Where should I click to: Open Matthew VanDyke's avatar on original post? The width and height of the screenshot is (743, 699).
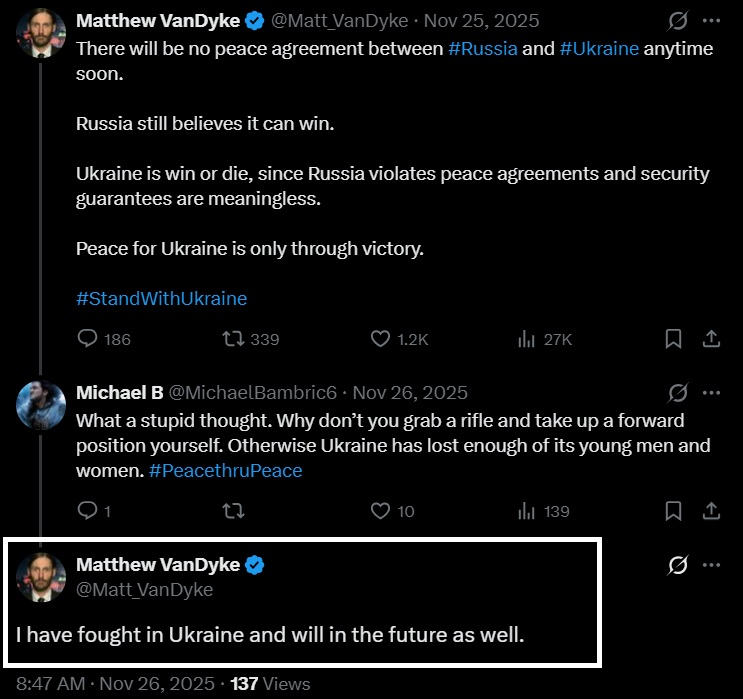pos(41,33)
